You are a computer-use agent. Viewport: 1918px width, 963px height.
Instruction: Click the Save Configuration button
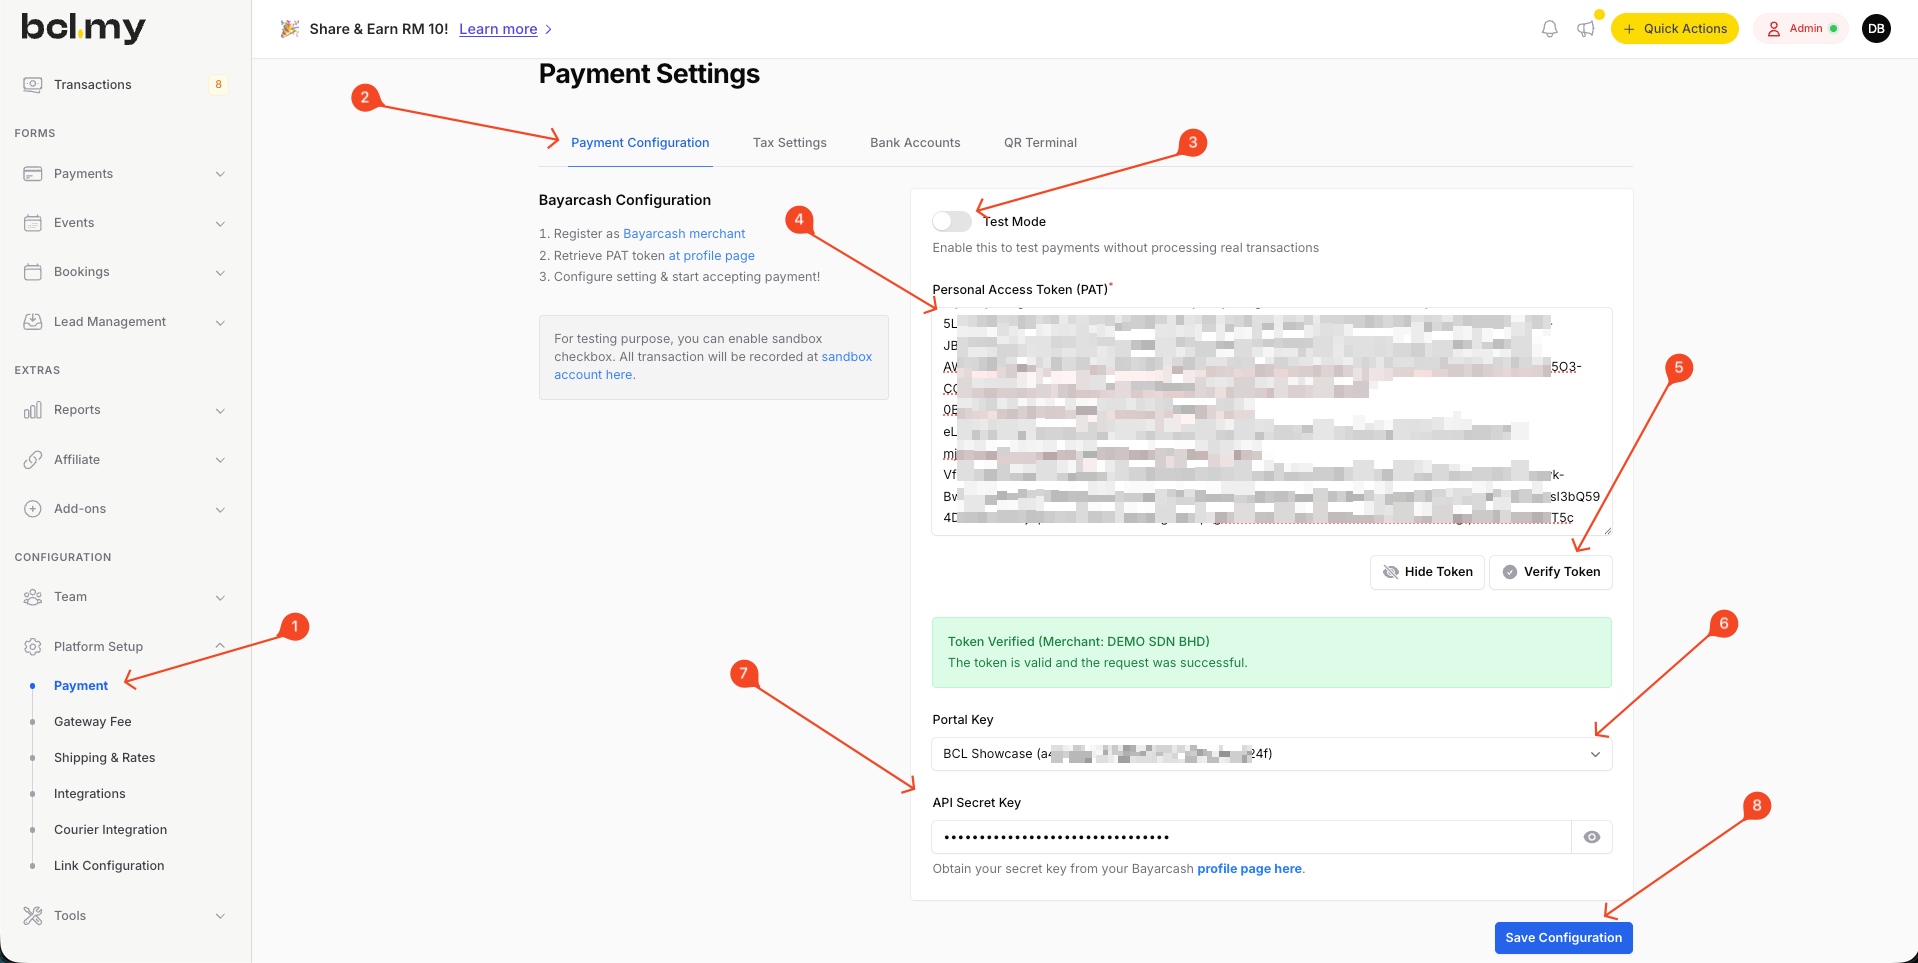click(x=1563, y=938)
